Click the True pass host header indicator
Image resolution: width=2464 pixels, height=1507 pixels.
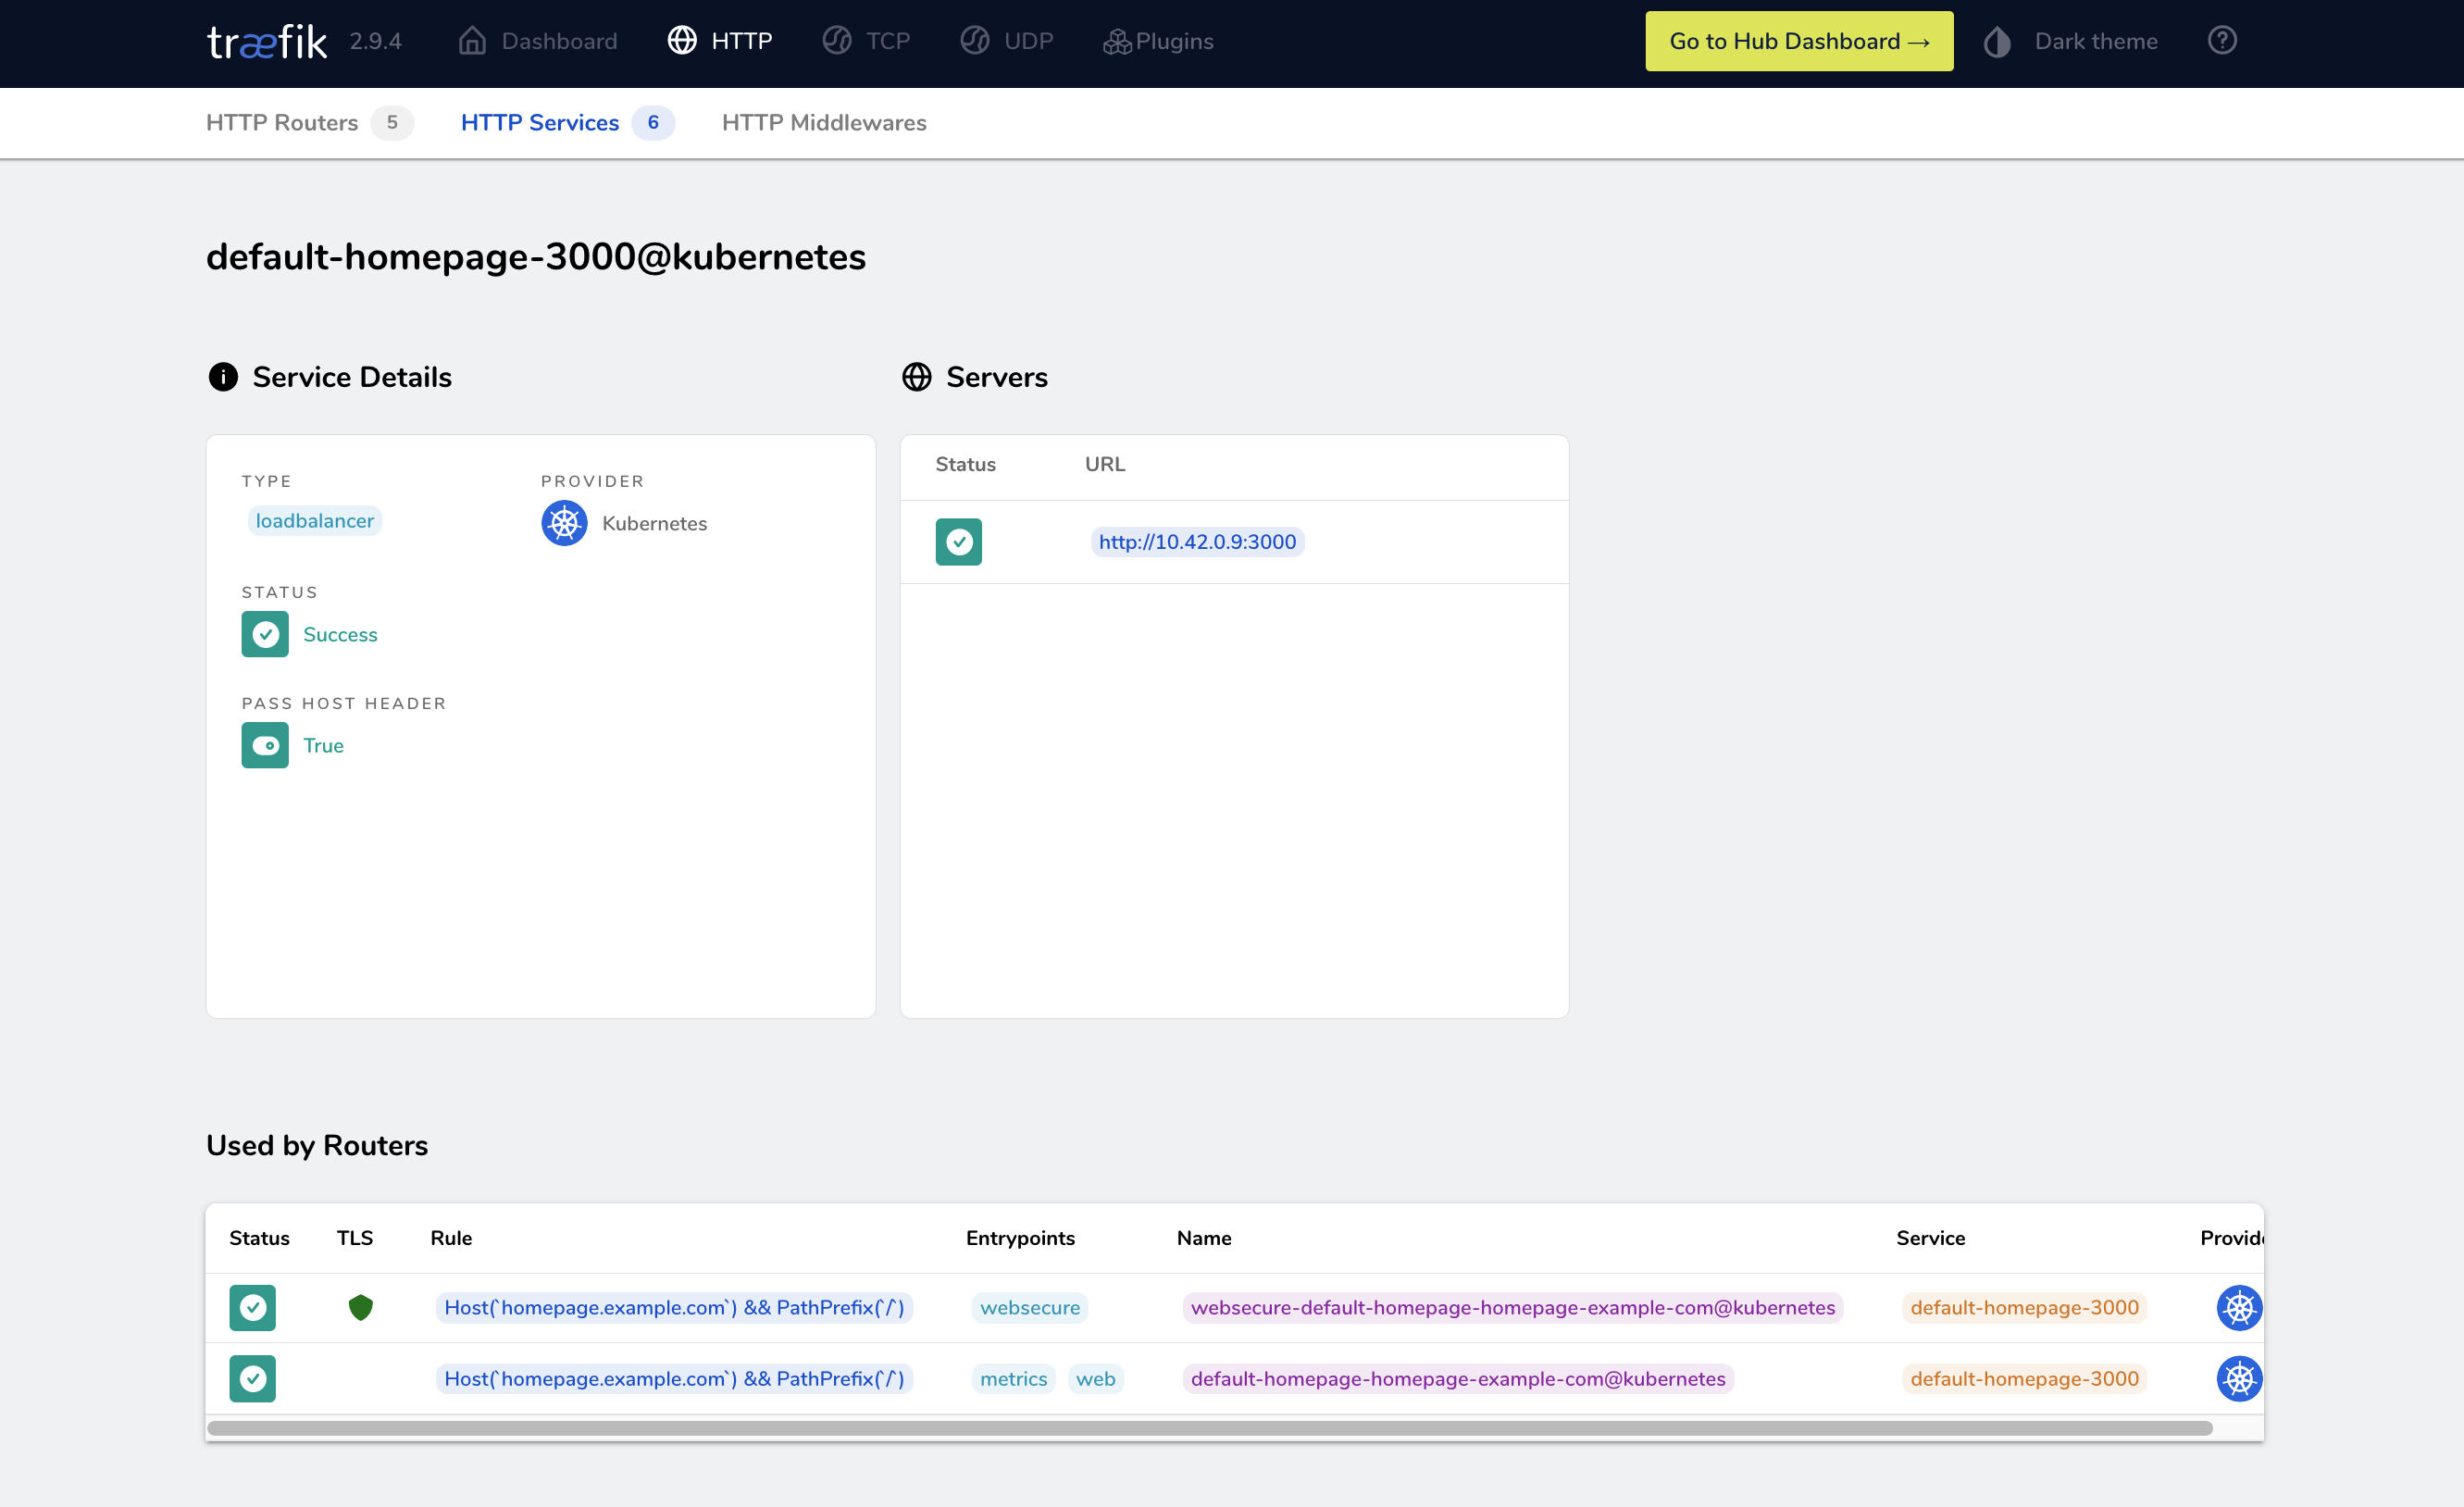pos(264,745)
